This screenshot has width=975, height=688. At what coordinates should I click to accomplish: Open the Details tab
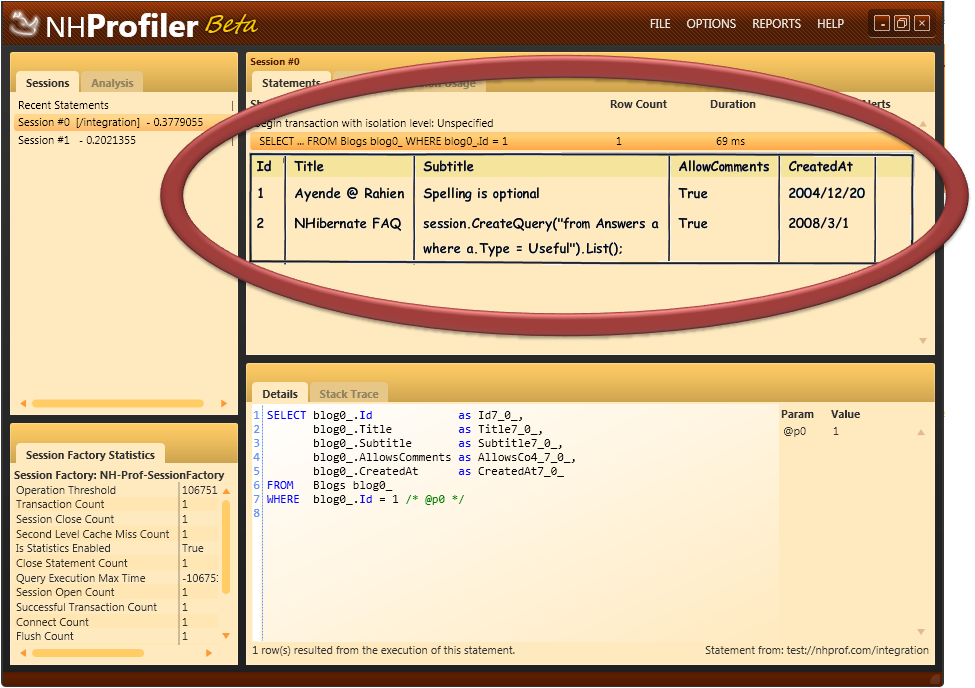coord(280,394)
